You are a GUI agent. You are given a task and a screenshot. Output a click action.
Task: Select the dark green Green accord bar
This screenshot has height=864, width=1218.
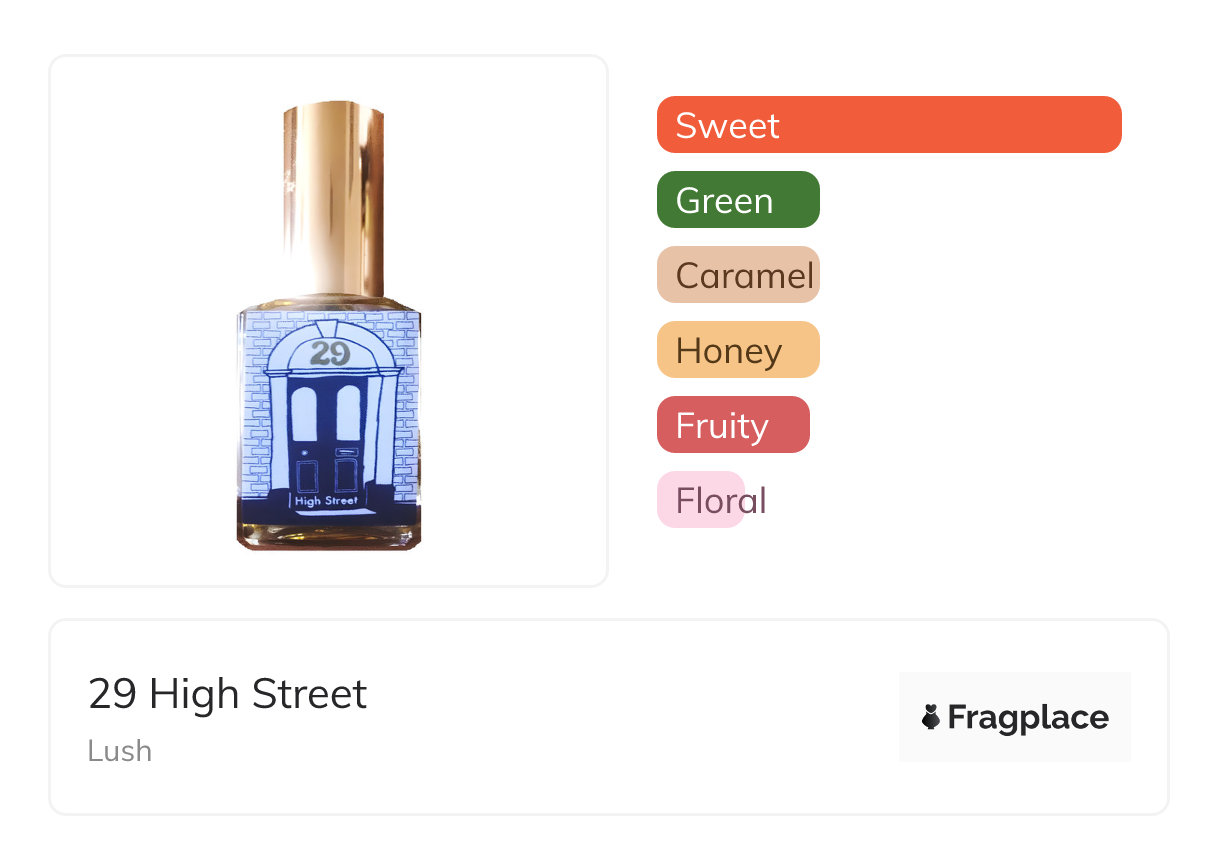pos(737,200)
